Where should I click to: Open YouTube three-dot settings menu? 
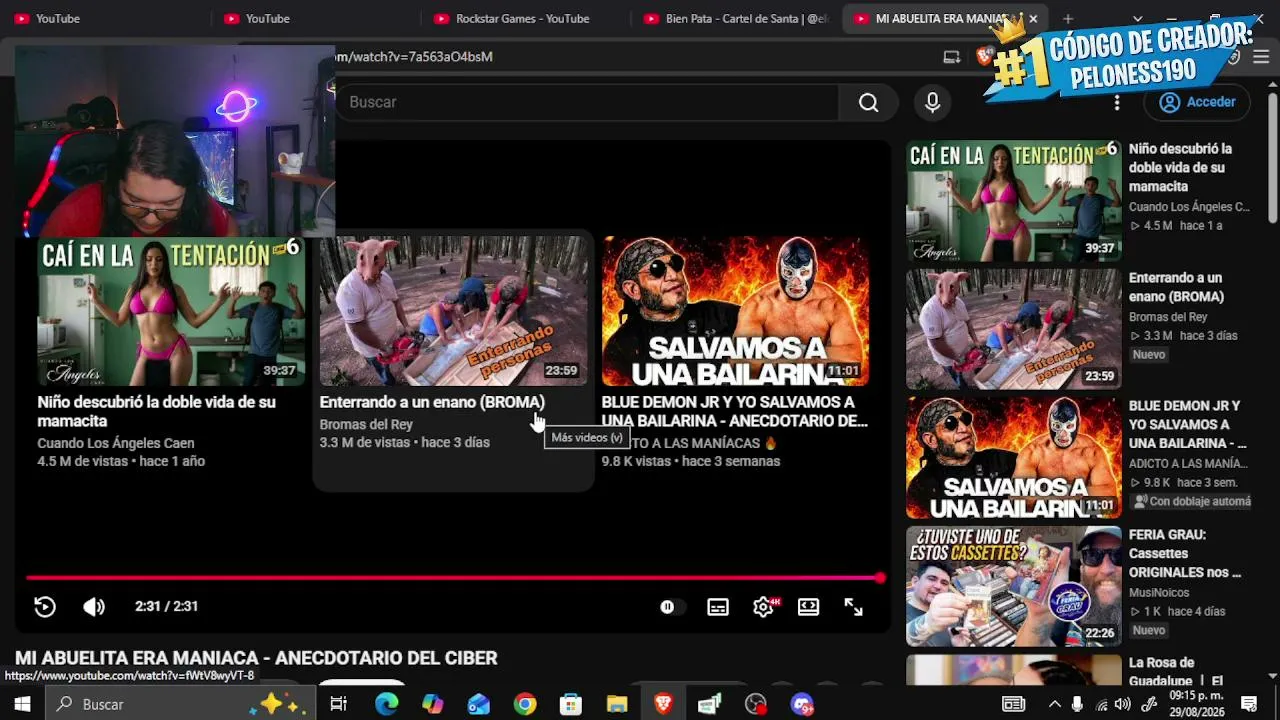coord(1117,102)
